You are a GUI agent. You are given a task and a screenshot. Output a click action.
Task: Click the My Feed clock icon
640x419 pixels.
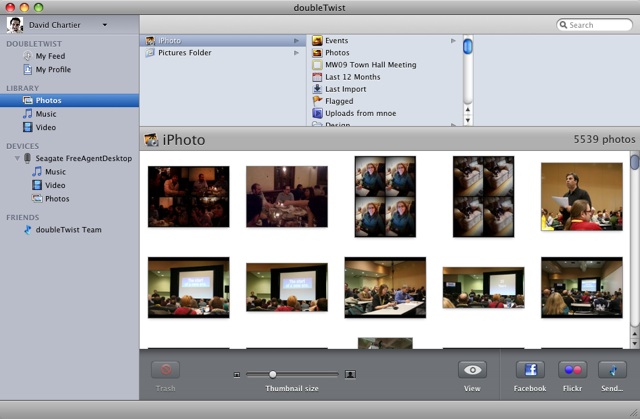click(27, 56)
